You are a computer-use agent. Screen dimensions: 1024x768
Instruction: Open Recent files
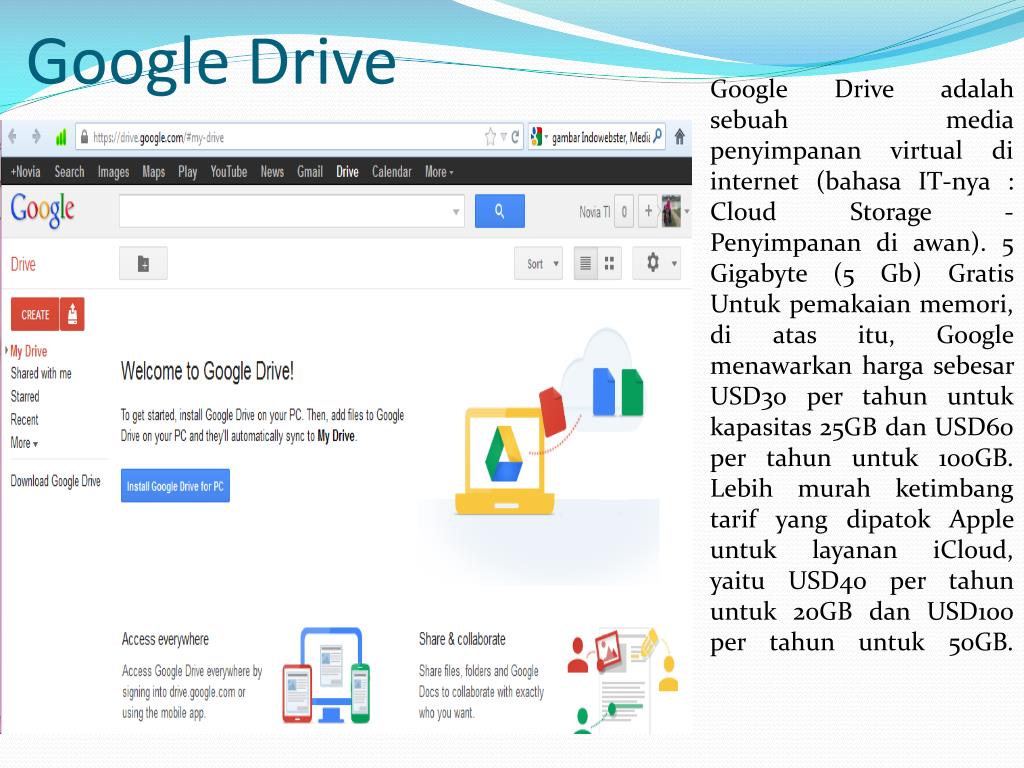pos(24,419)
